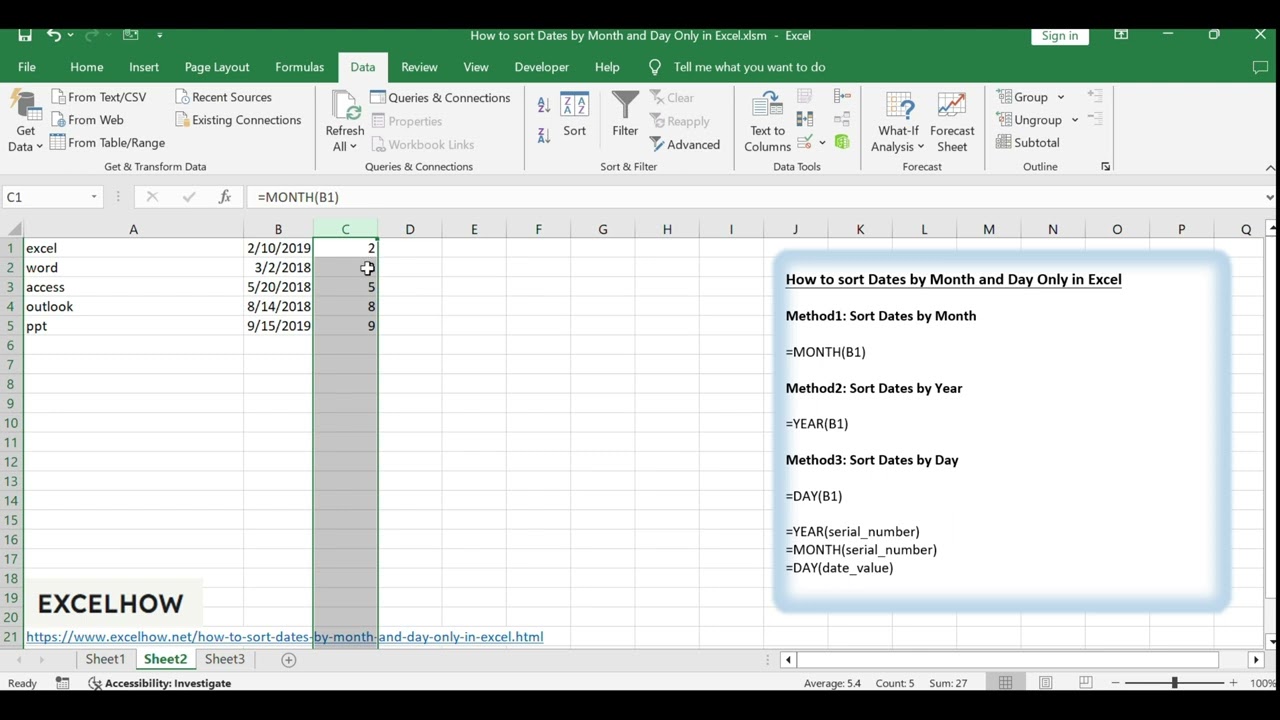
Task: Click From Web import
Action: [86, 120]
